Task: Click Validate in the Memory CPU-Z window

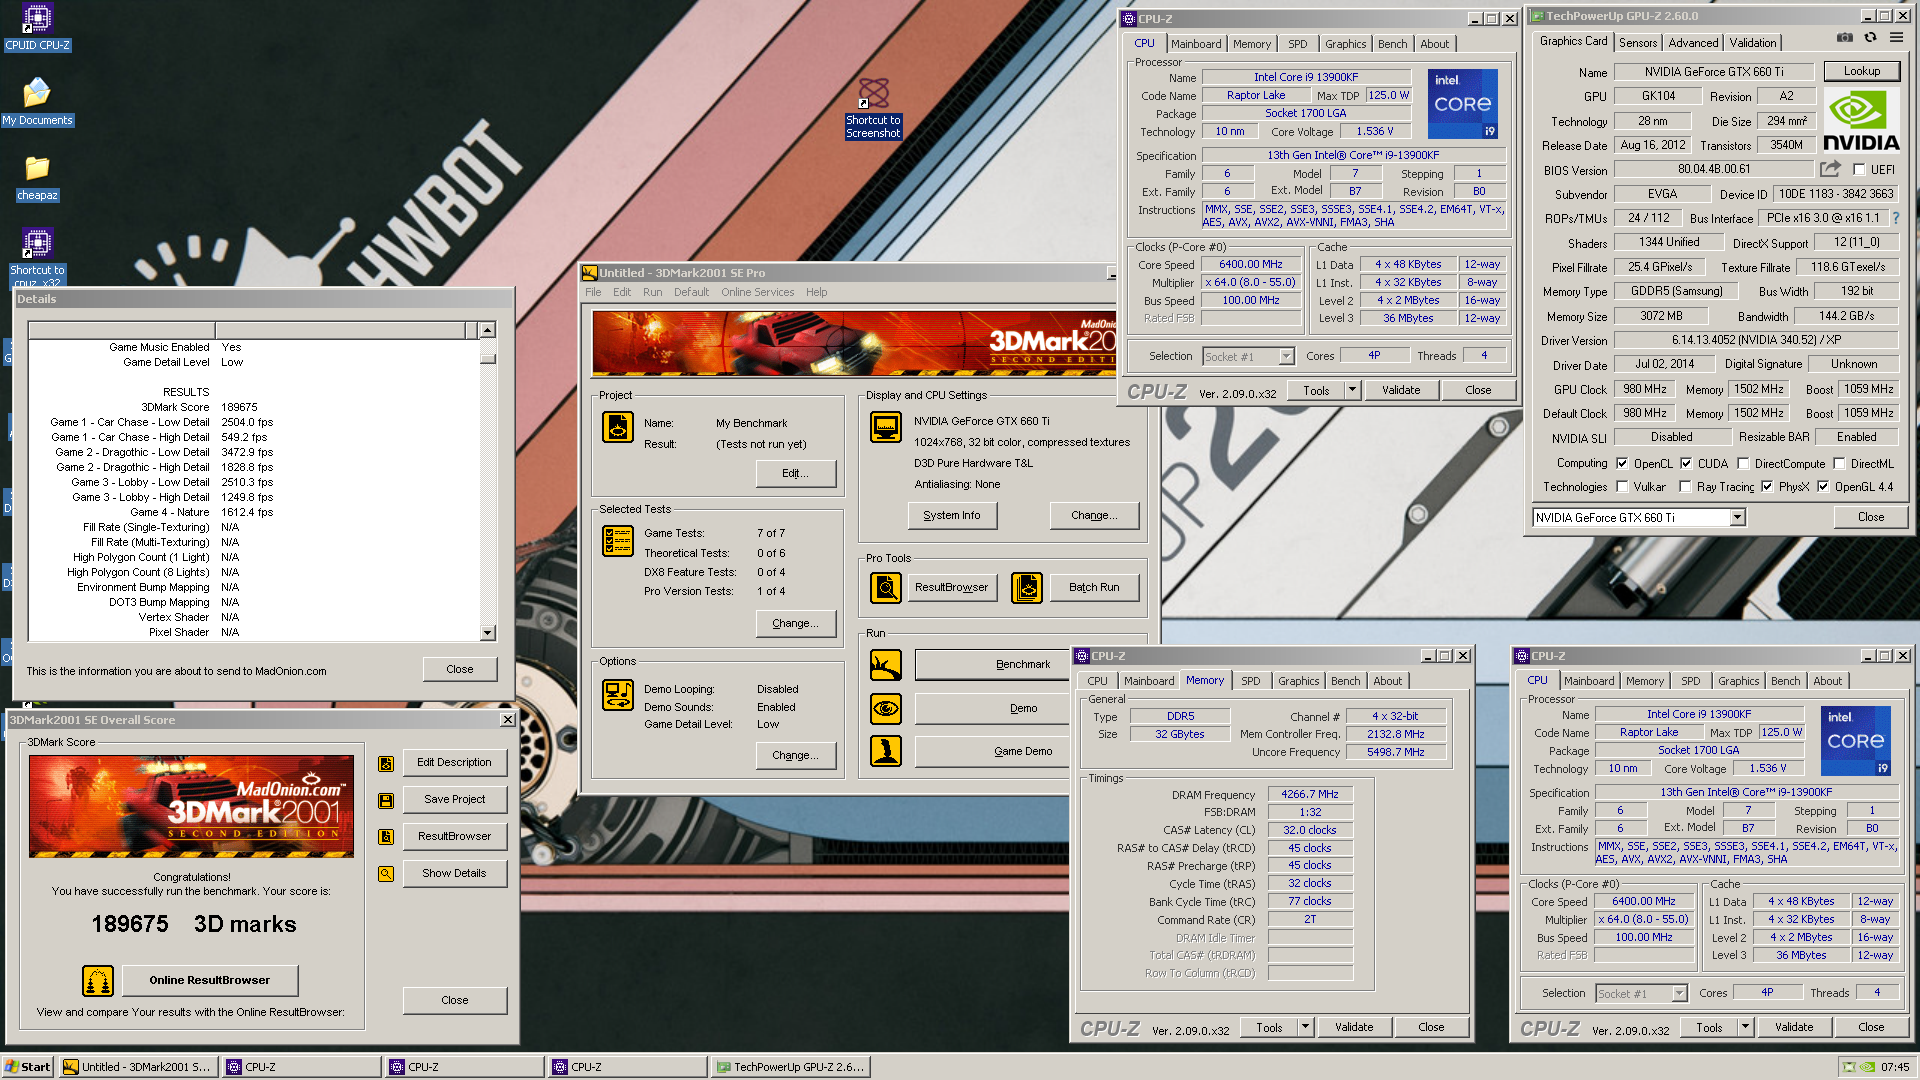Action: [x=1354, y=1028]
